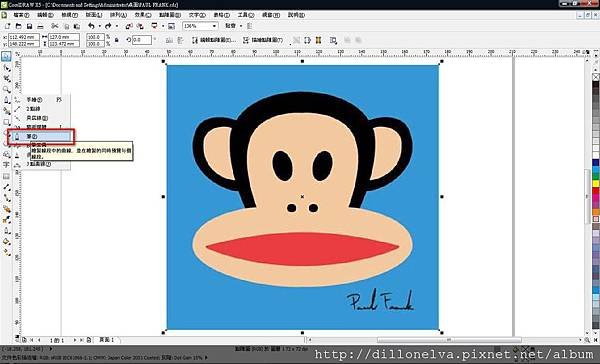Screen dimensions: 600x364
Task: Click the width field 127.0 mm
Action: [64, 37]
